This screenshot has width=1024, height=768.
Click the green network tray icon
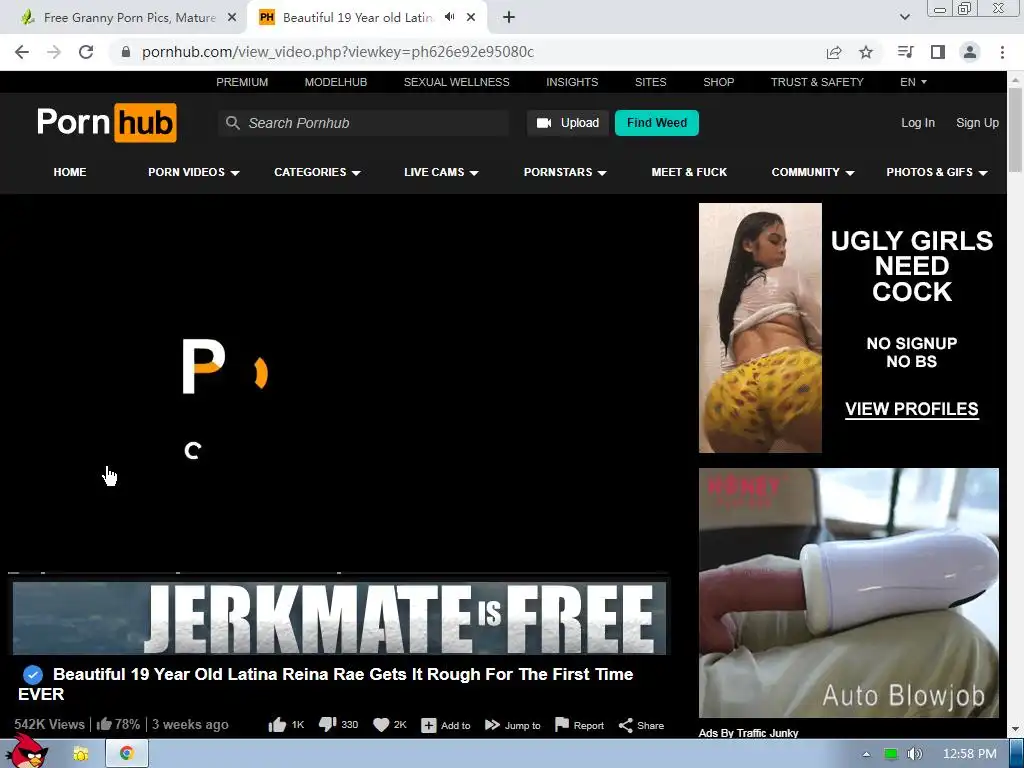click(890, 754)
